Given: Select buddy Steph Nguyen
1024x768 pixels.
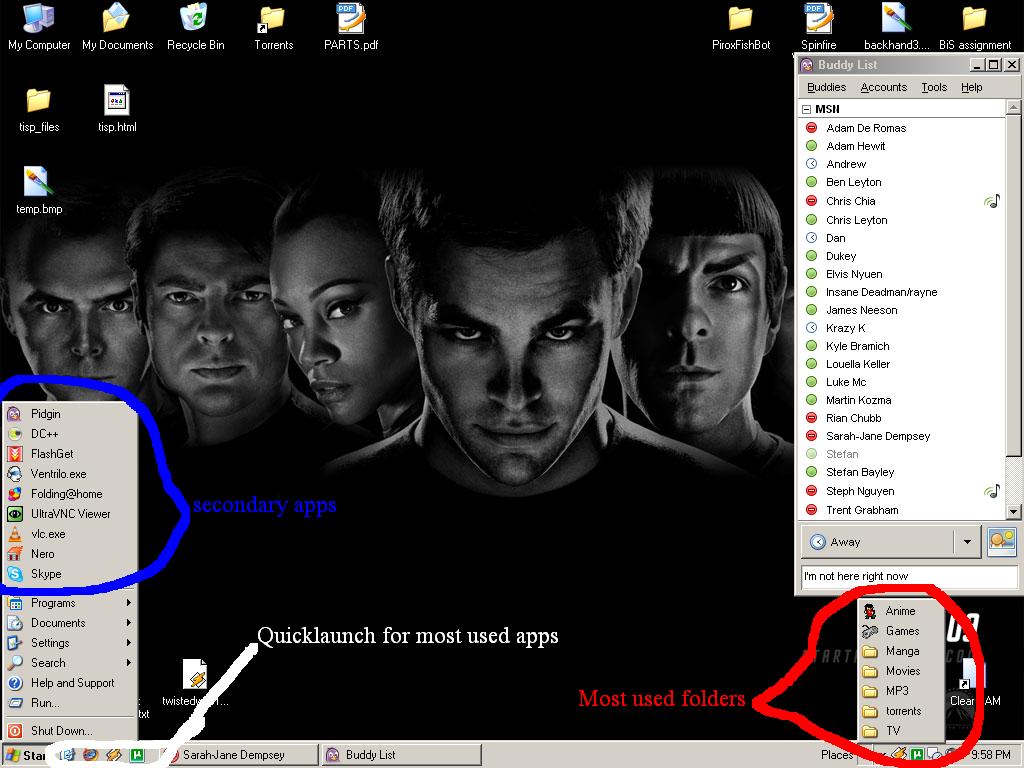Looking at the screenshot, I should coord(903,491).
